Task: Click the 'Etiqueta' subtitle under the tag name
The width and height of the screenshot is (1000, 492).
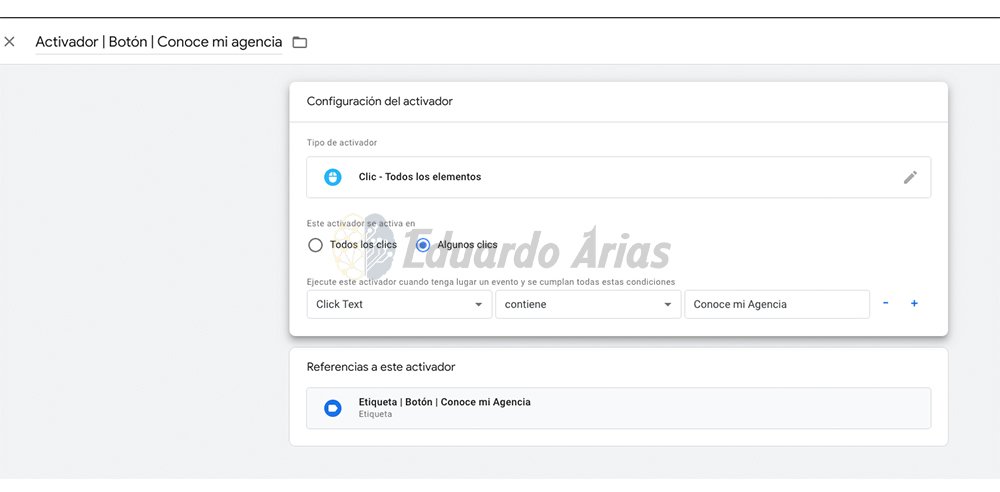Action: click(x=375, y=414)
